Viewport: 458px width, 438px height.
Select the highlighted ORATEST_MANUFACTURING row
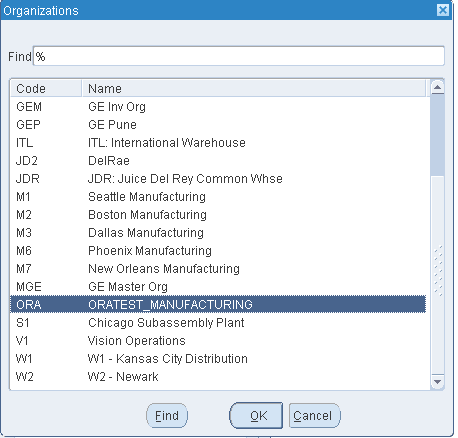[x=218, y=304]
